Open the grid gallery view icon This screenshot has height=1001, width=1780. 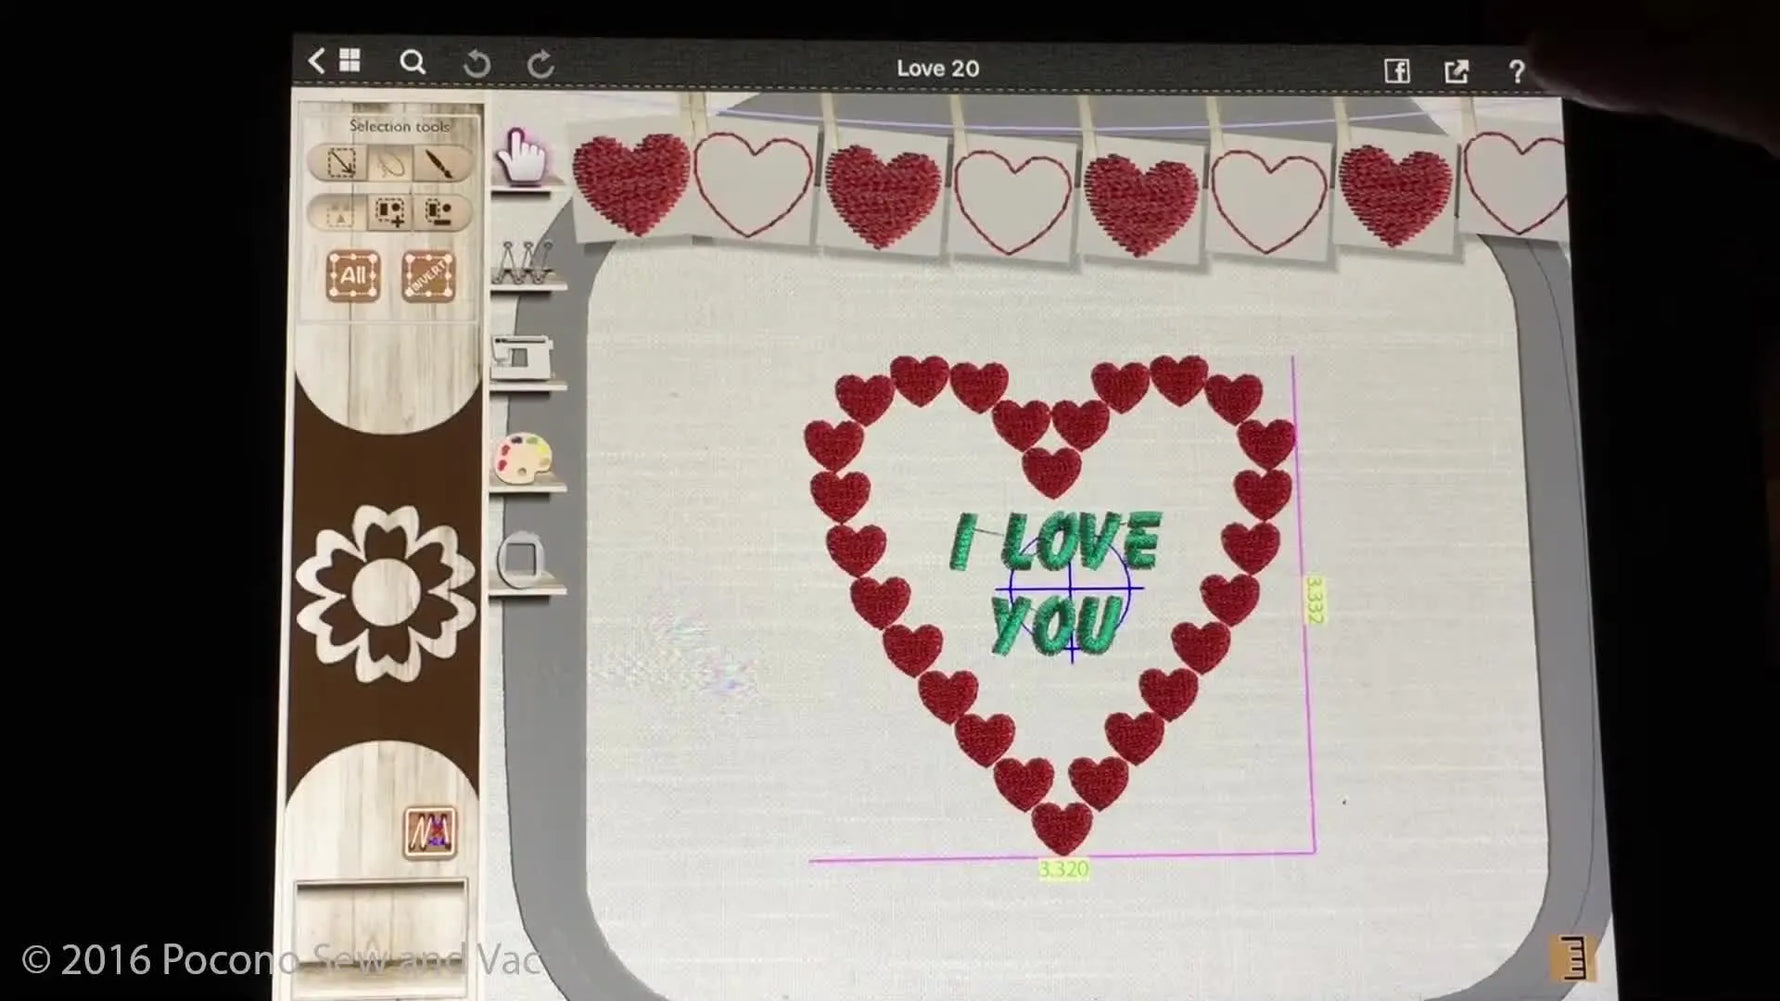[x=350, y=60]
